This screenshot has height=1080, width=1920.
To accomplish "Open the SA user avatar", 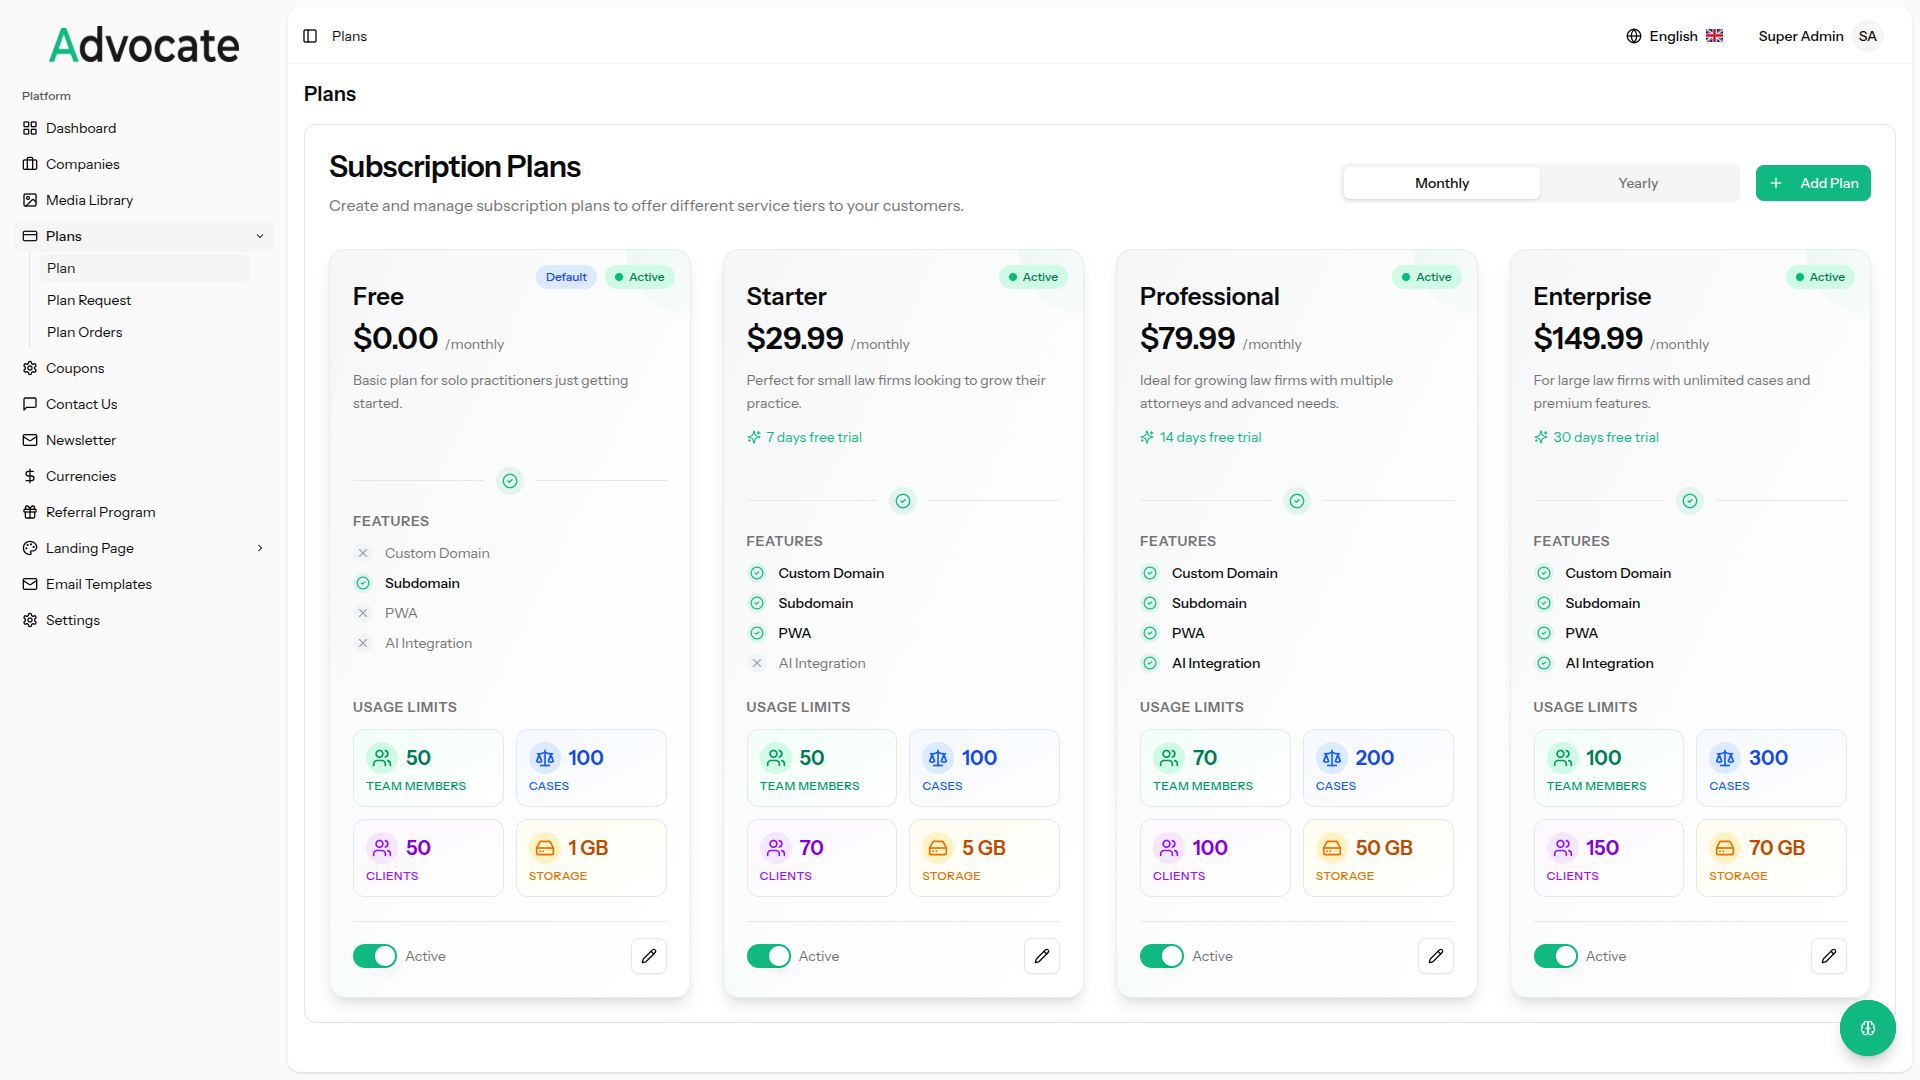I will (1868, 36).
